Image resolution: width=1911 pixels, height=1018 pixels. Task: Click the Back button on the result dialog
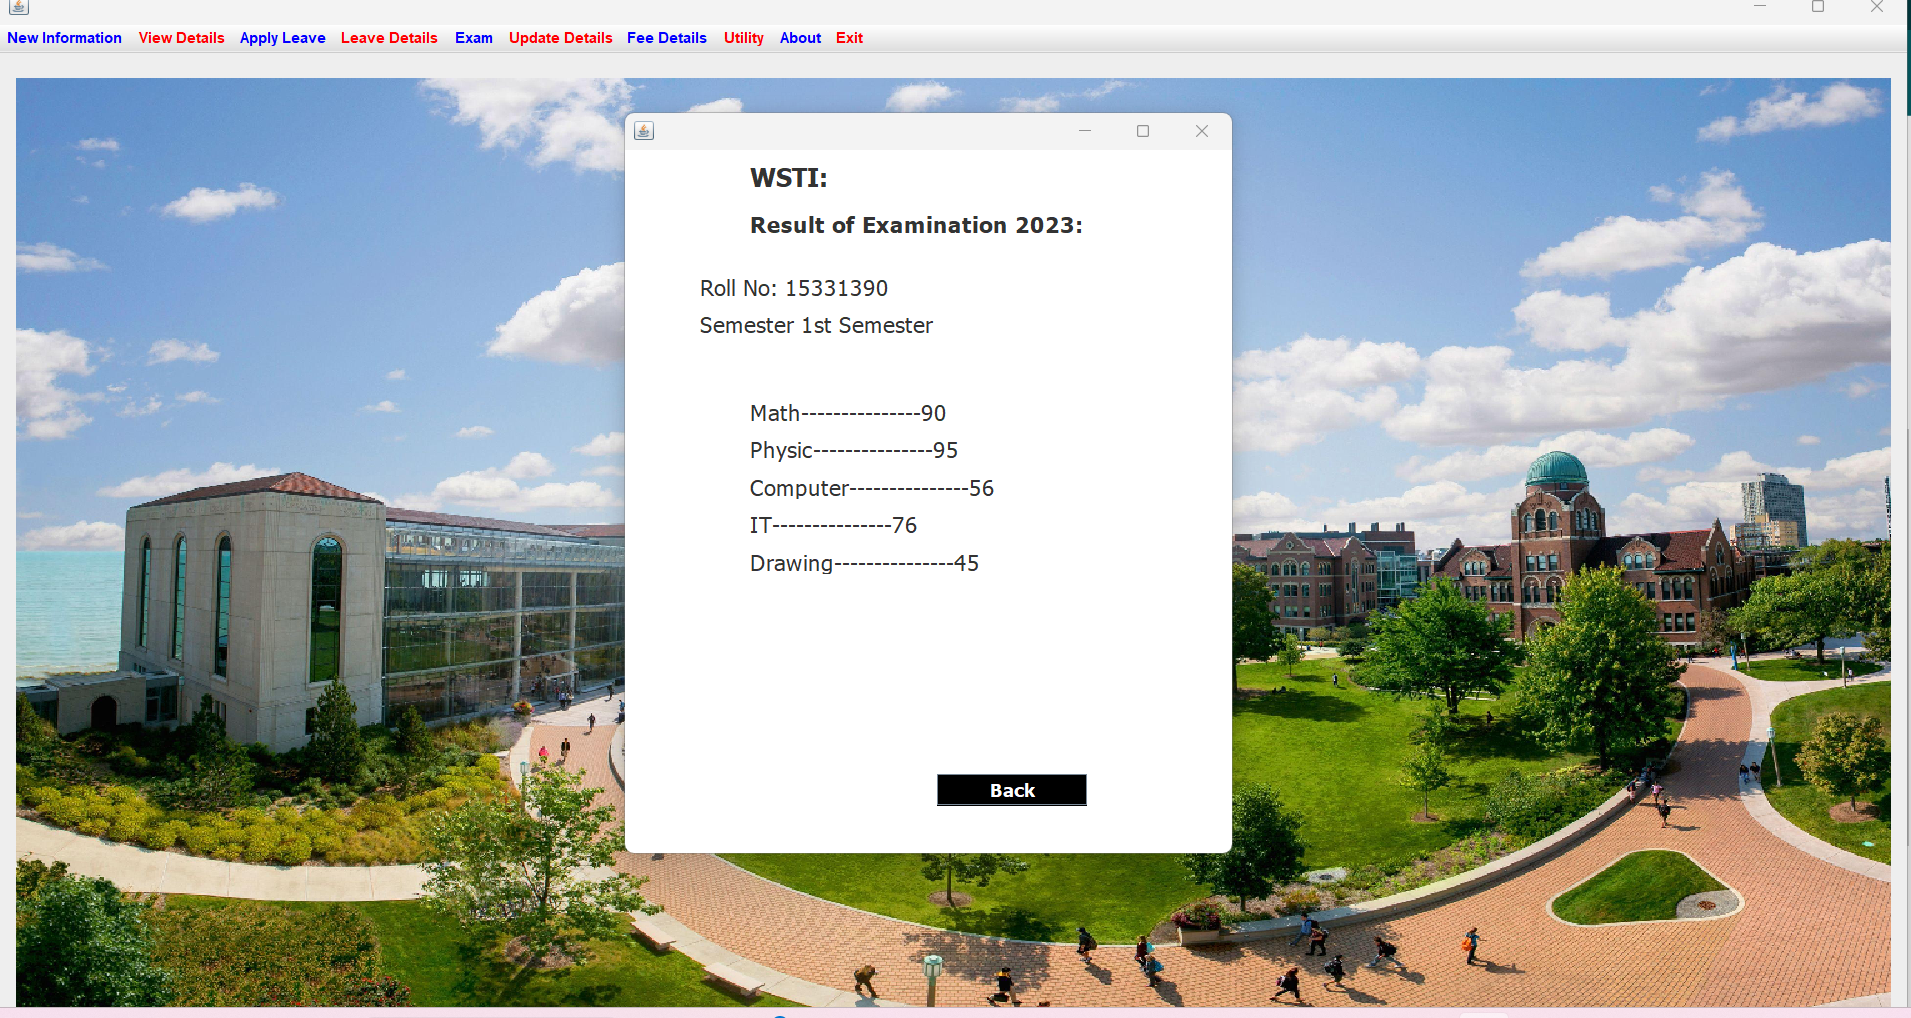1011,790
